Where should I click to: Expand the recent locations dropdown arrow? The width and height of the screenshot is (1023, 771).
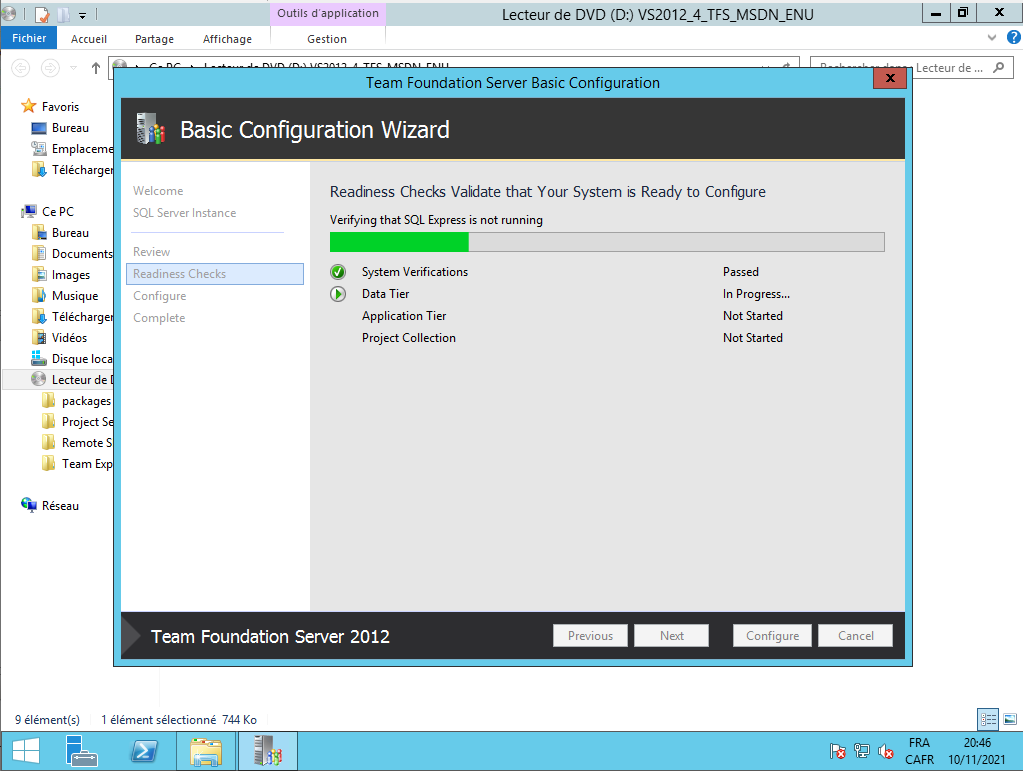tap(74, 68)
